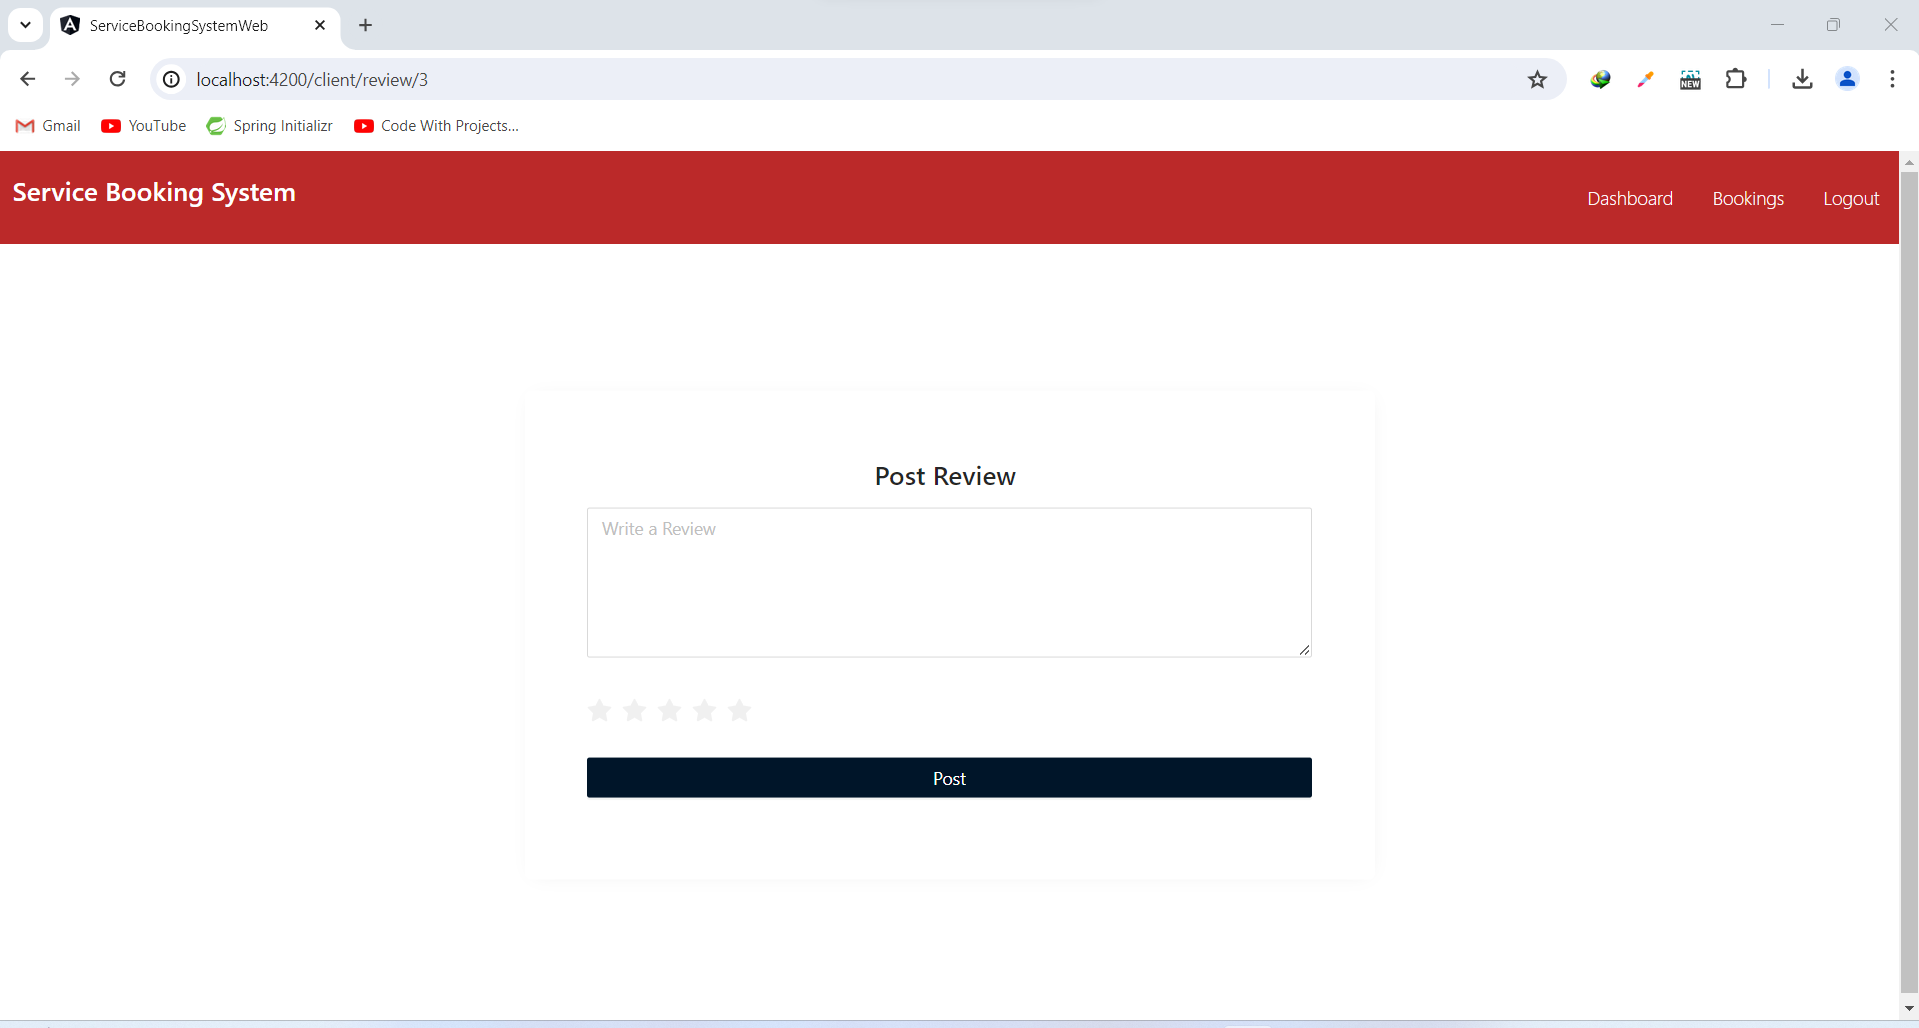Open Chrome three-dot menu
This screenshot has width=1919, height=1028.
click(x=1892, y=79)
